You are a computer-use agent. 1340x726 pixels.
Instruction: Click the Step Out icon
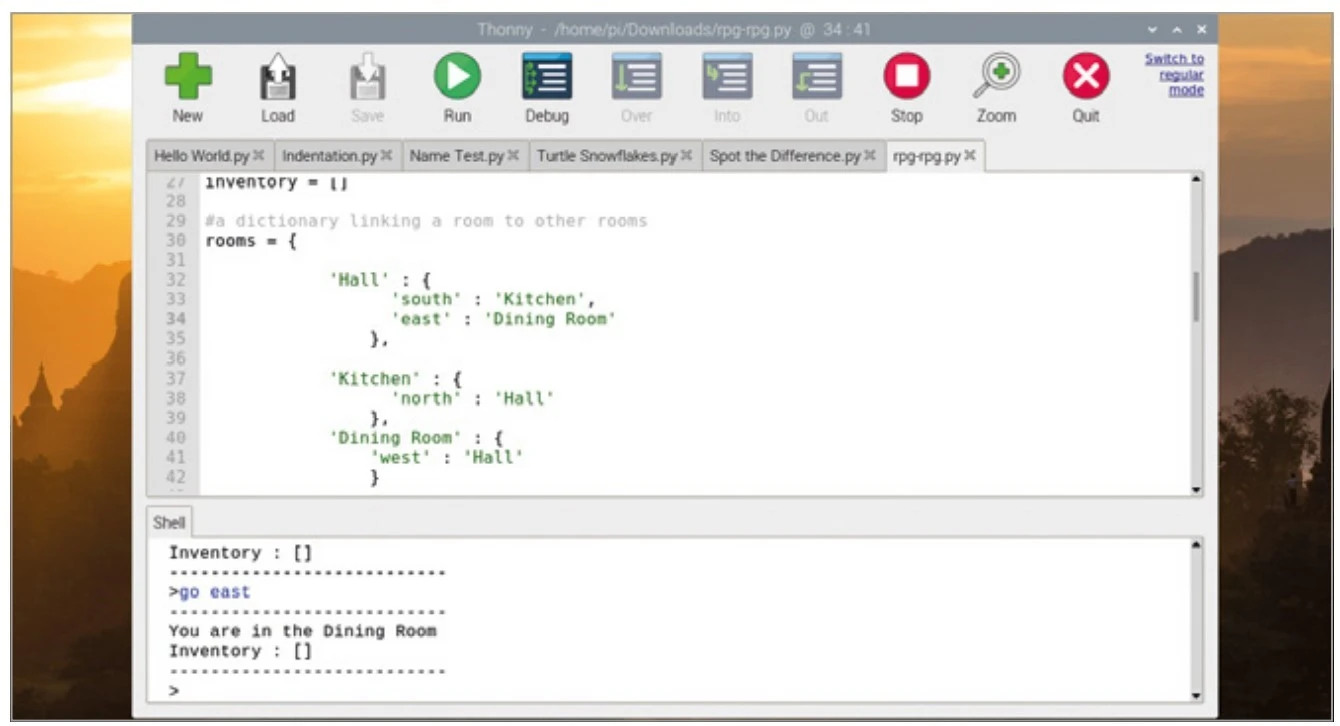816,77
